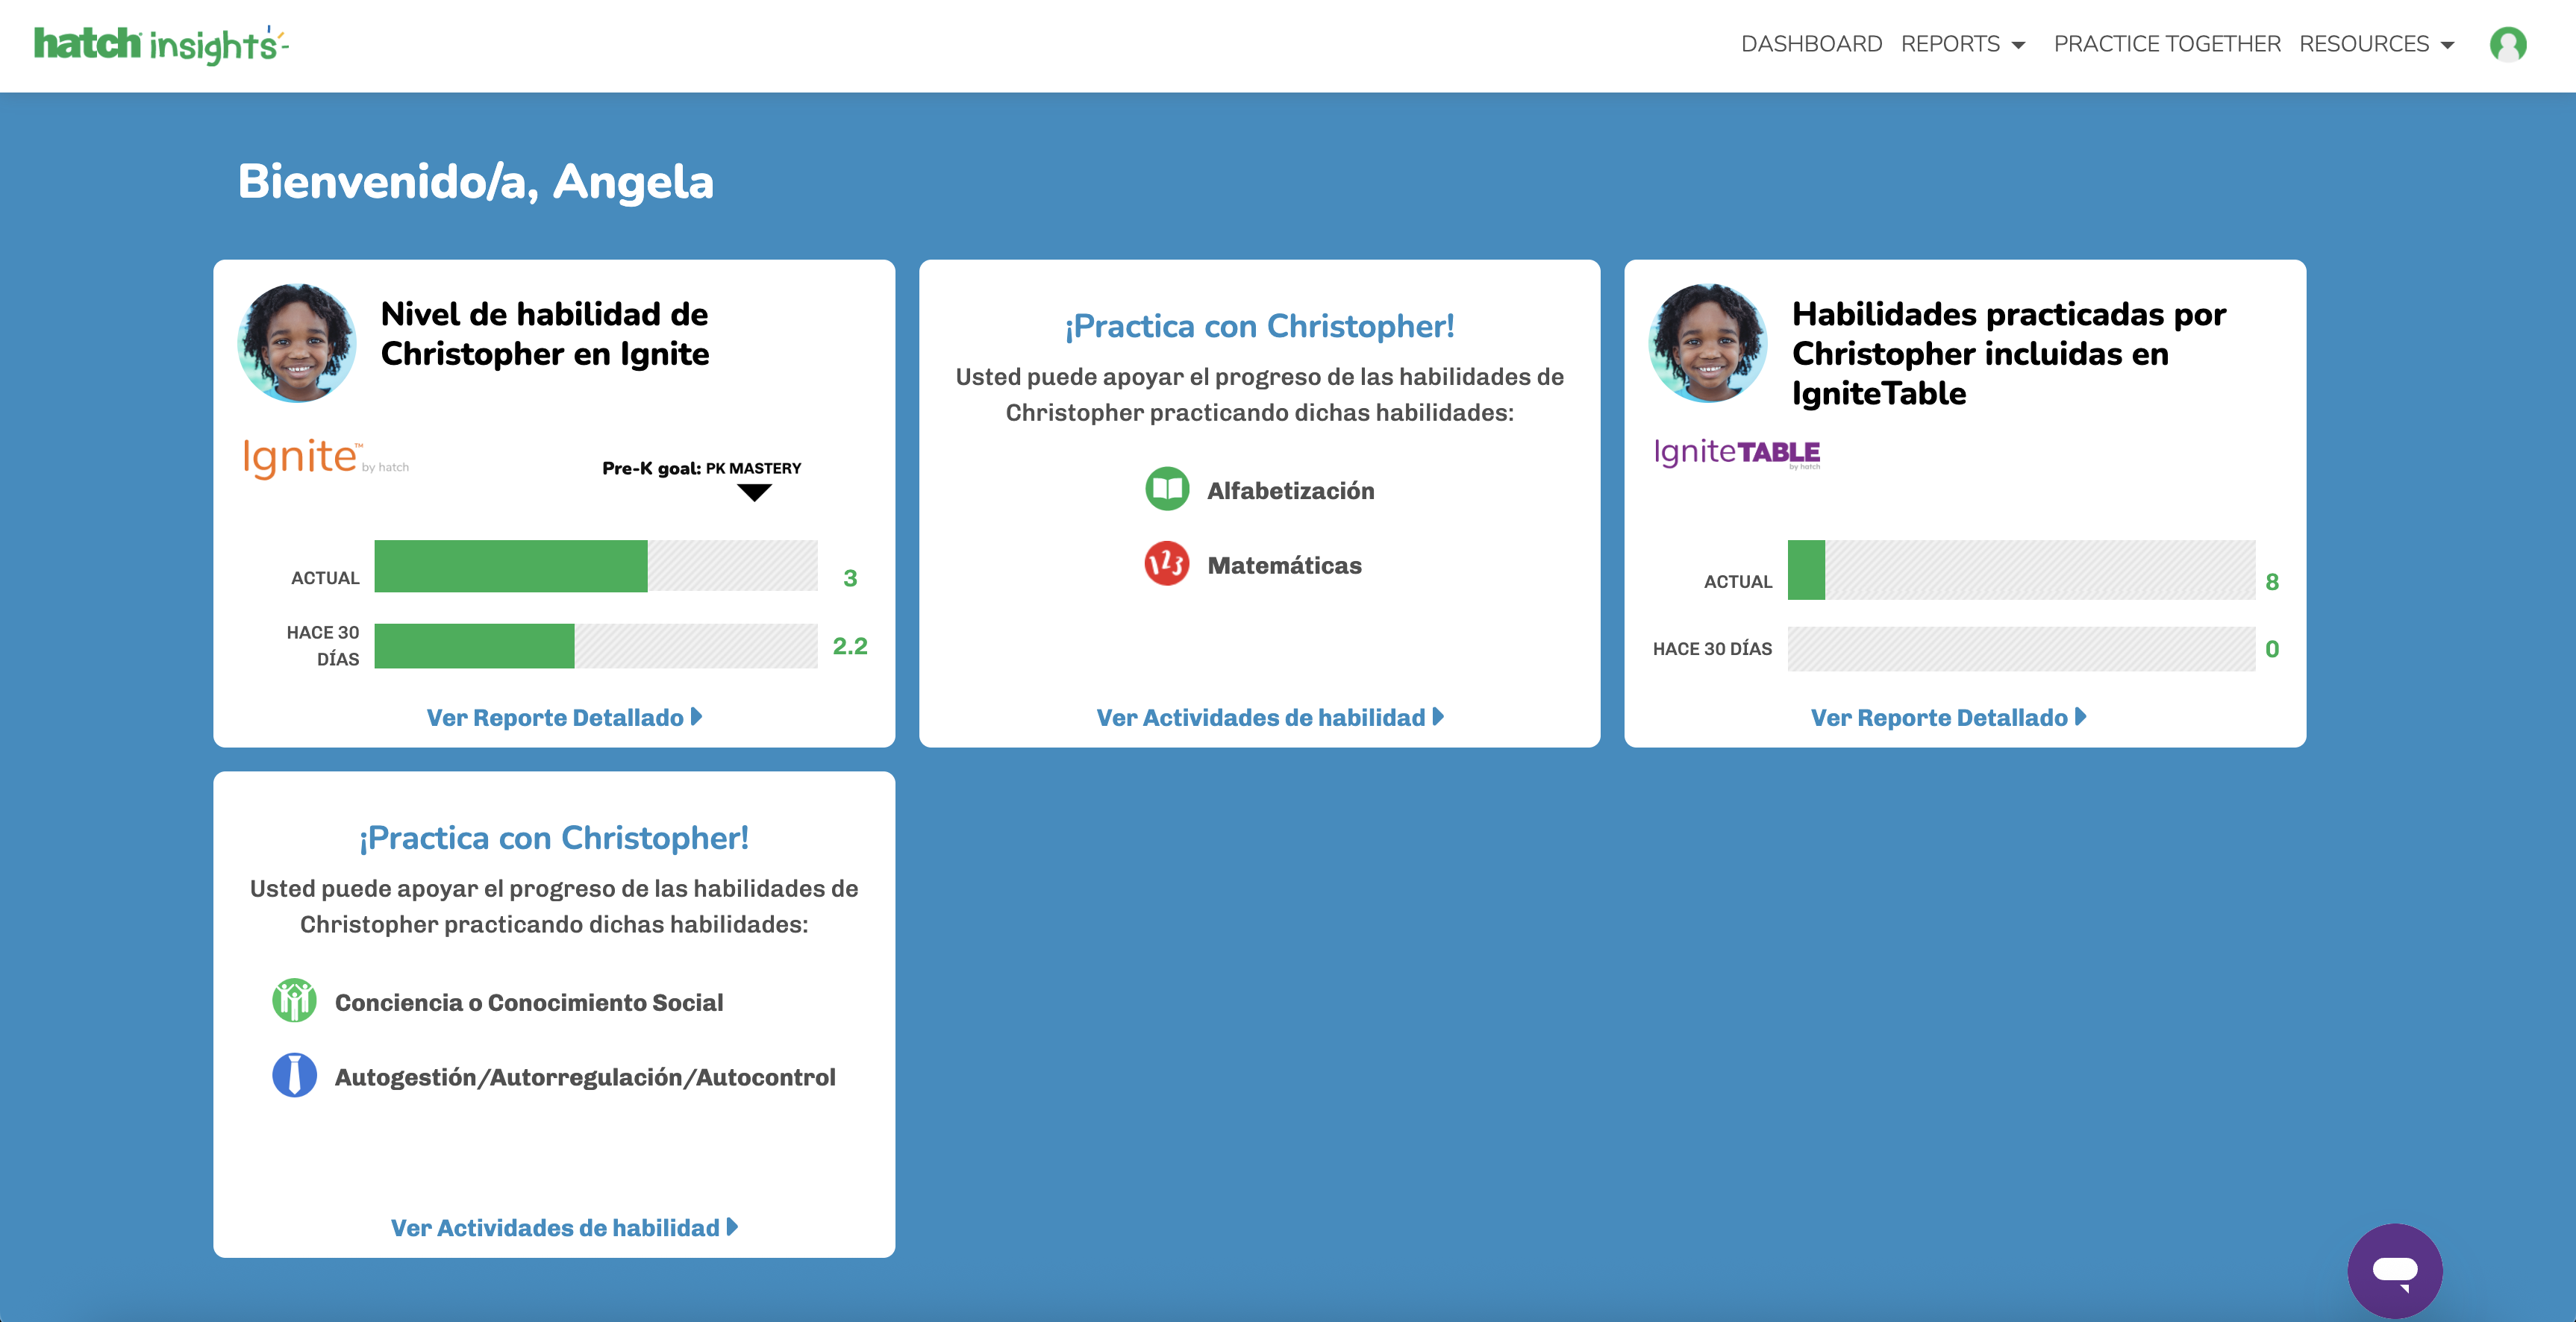Click ¡Practica con Christopher! heading above Alfabetización
This screenshot has width=2576, height=1322.
(x=1259, y=326)
